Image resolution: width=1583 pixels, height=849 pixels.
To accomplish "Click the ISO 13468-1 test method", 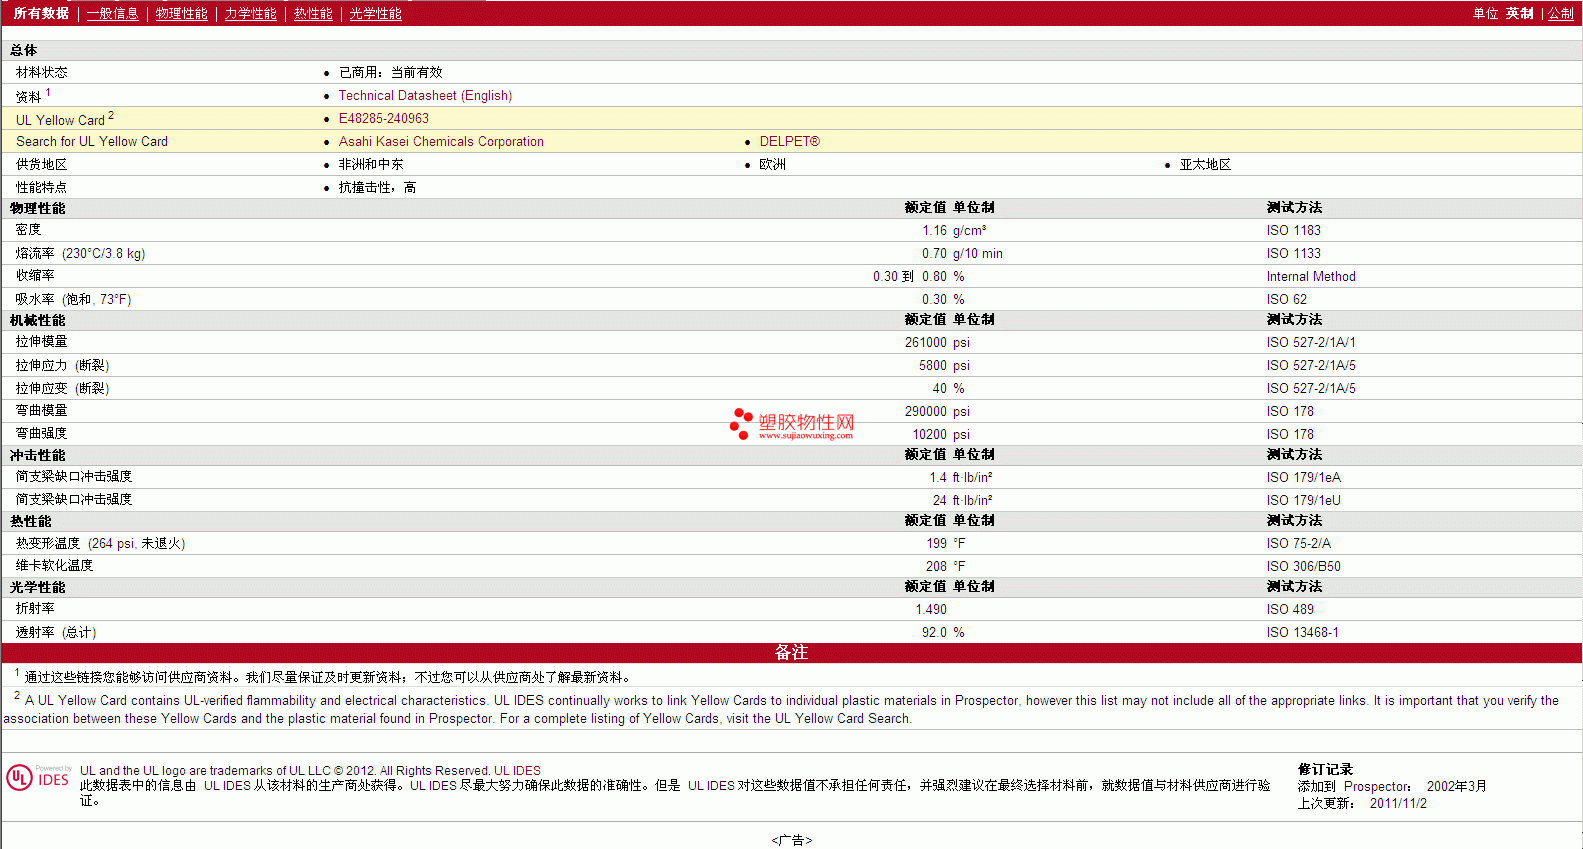I will click(1303, 632).
